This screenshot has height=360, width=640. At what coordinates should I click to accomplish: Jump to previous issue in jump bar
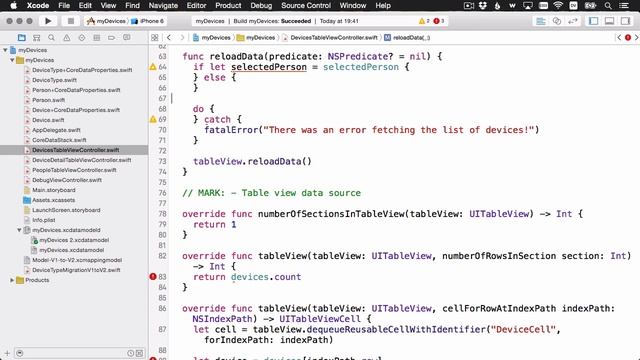619,38
